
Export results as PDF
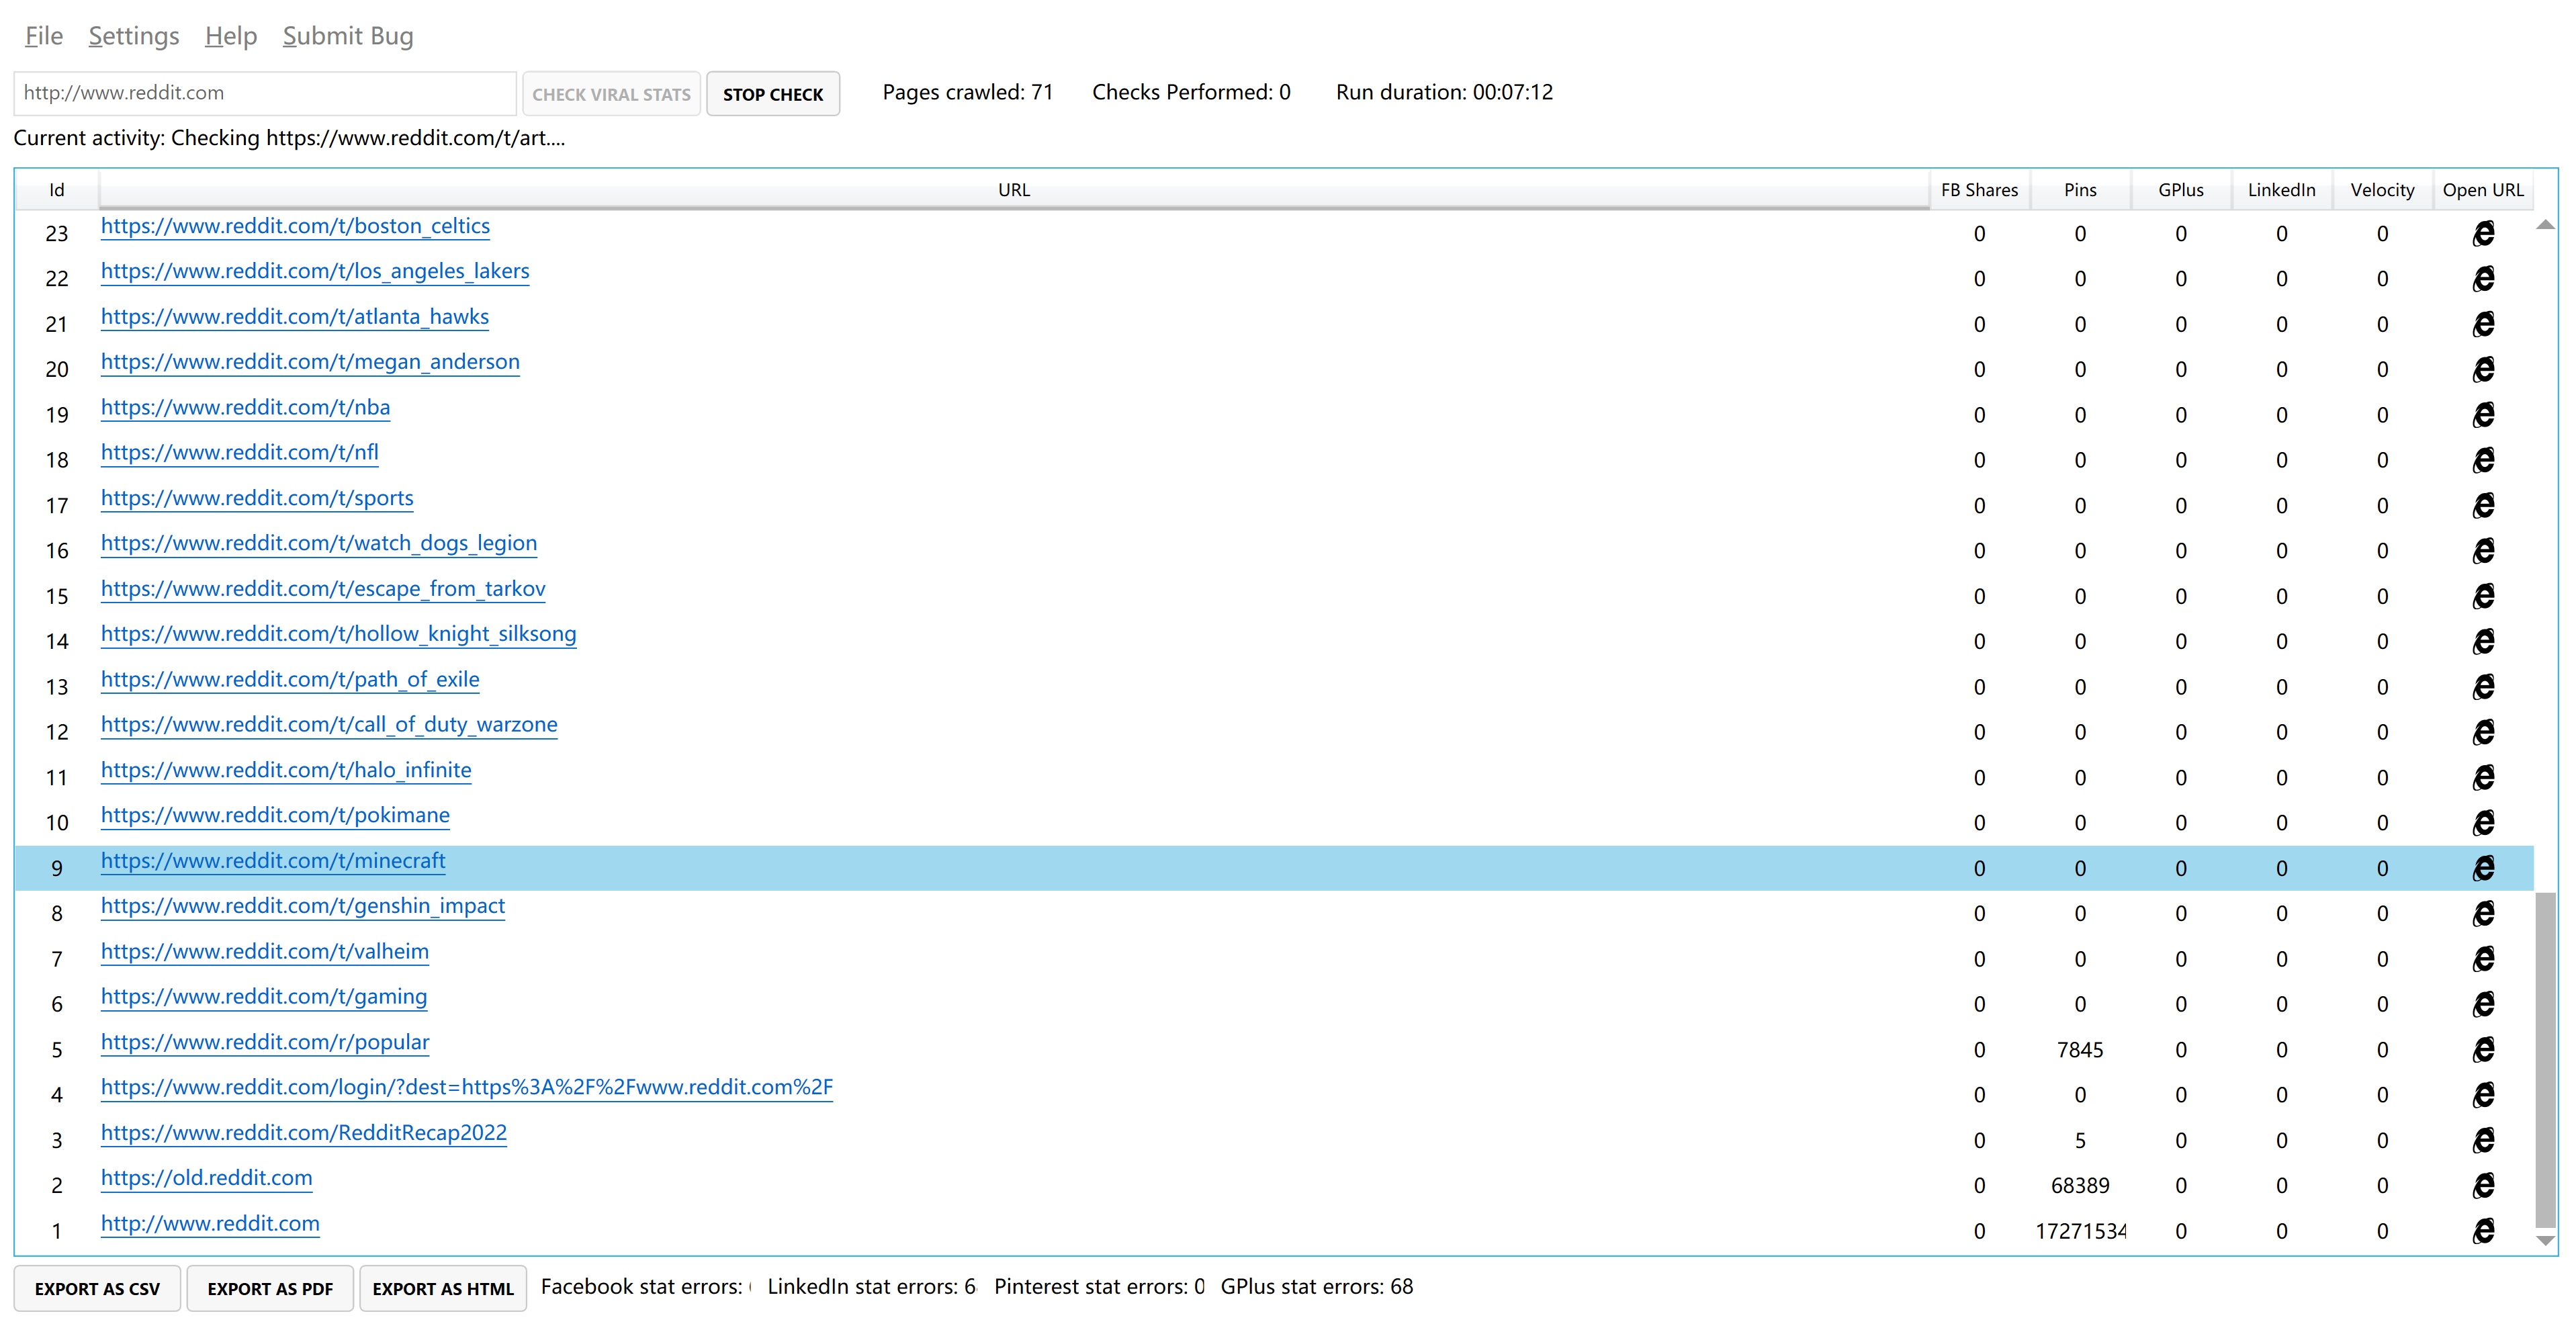pyautogui.click(x=270, y=1289)
